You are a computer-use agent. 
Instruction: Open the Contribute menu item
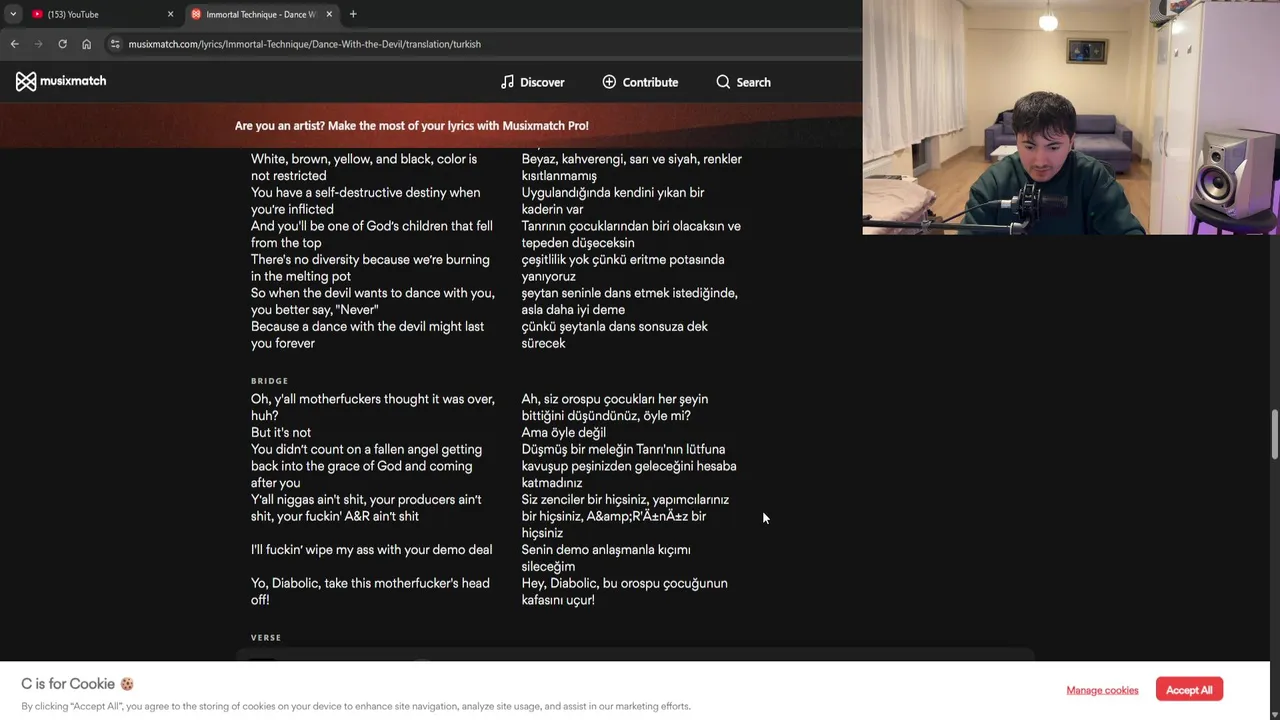click(640, 82)
